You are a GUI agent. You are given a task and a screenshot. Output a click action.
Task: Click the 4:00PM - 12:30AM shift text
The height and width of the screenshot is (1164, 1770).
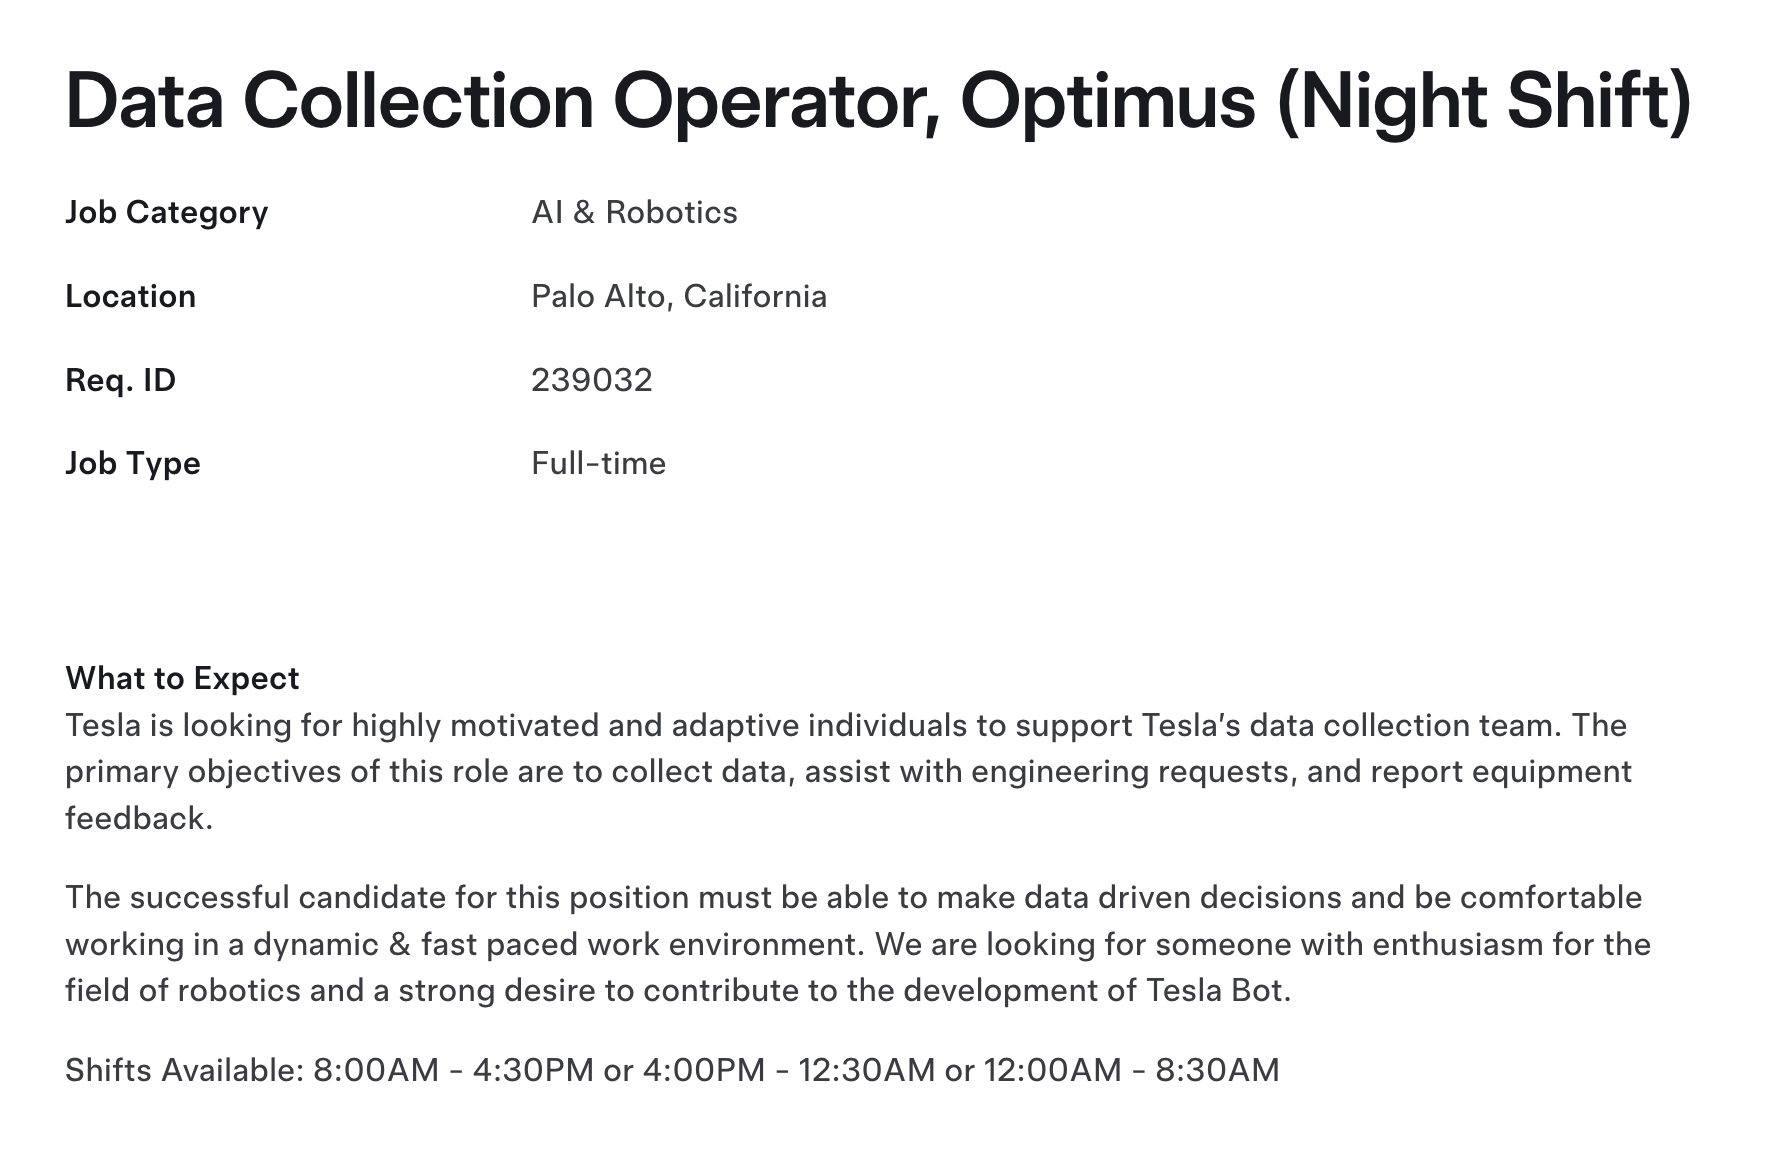[x=789, y=1070]
